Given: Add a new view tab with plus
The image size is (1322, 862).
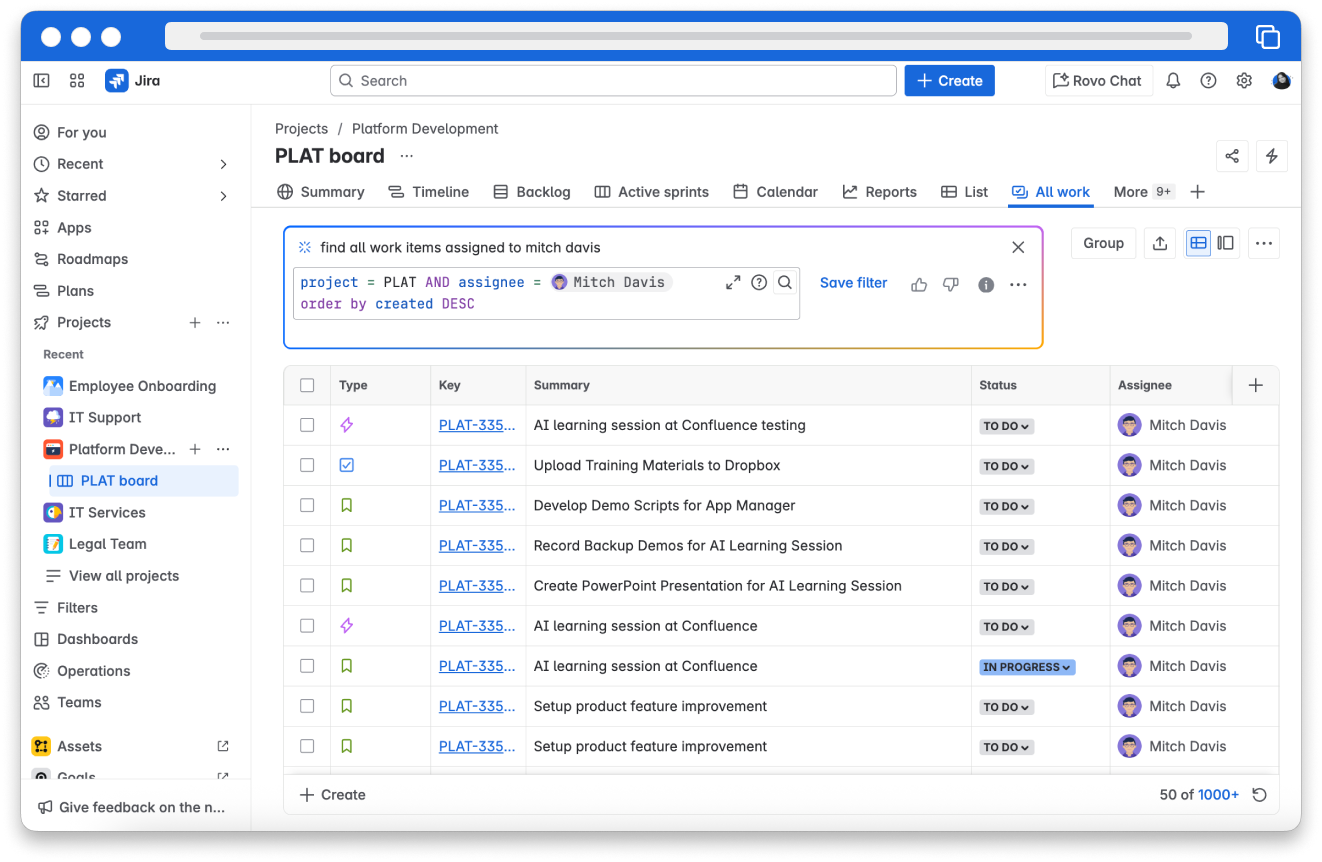Looking at the screenshot, I should tap(1198, 192).
